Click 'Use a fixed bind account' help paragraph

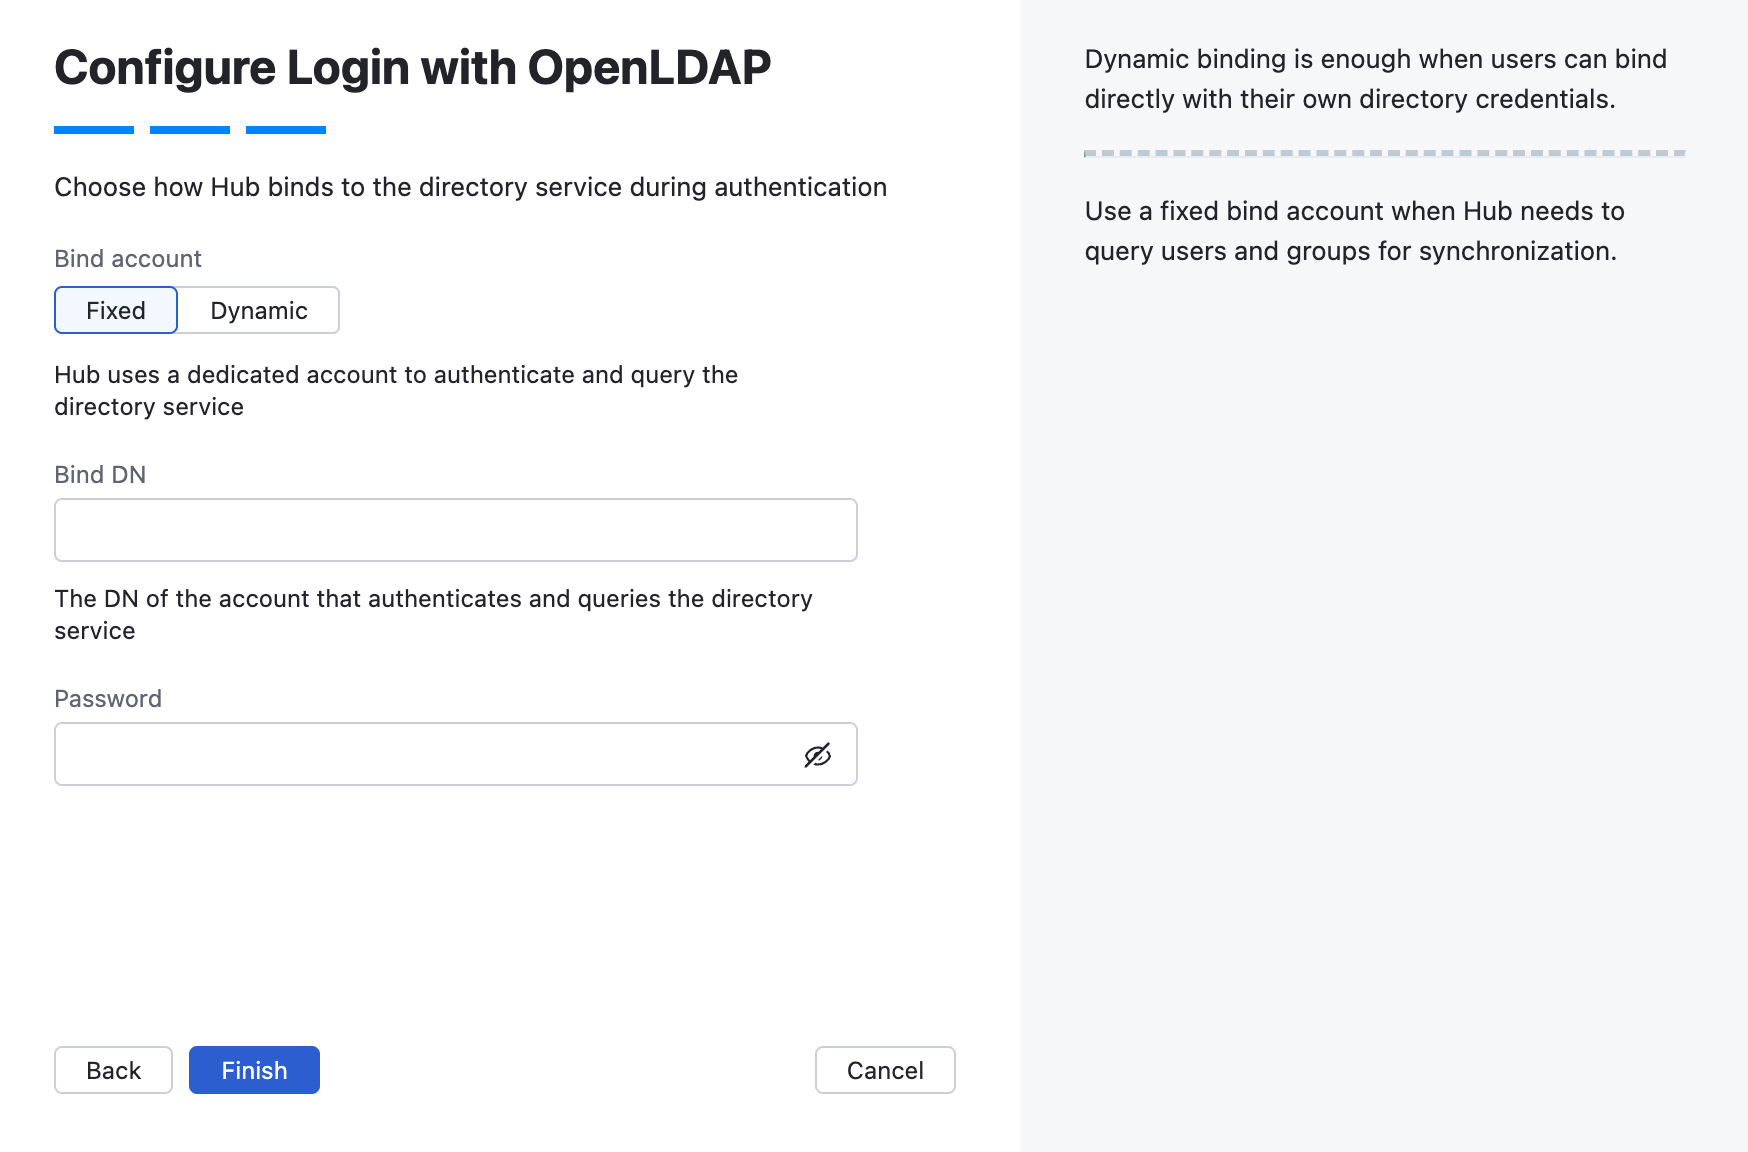[x=1355, y=231]
